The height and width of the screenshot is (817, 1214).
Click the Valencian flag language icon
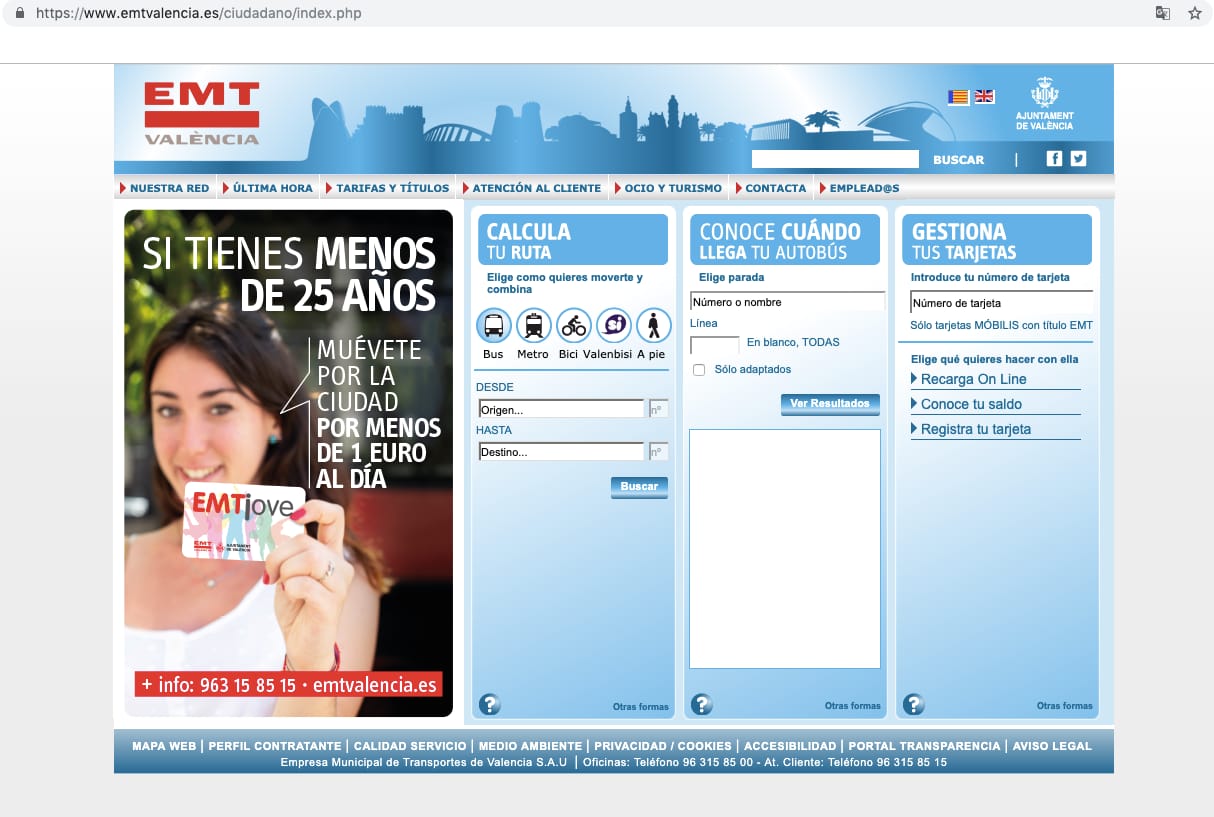(958, 97)
